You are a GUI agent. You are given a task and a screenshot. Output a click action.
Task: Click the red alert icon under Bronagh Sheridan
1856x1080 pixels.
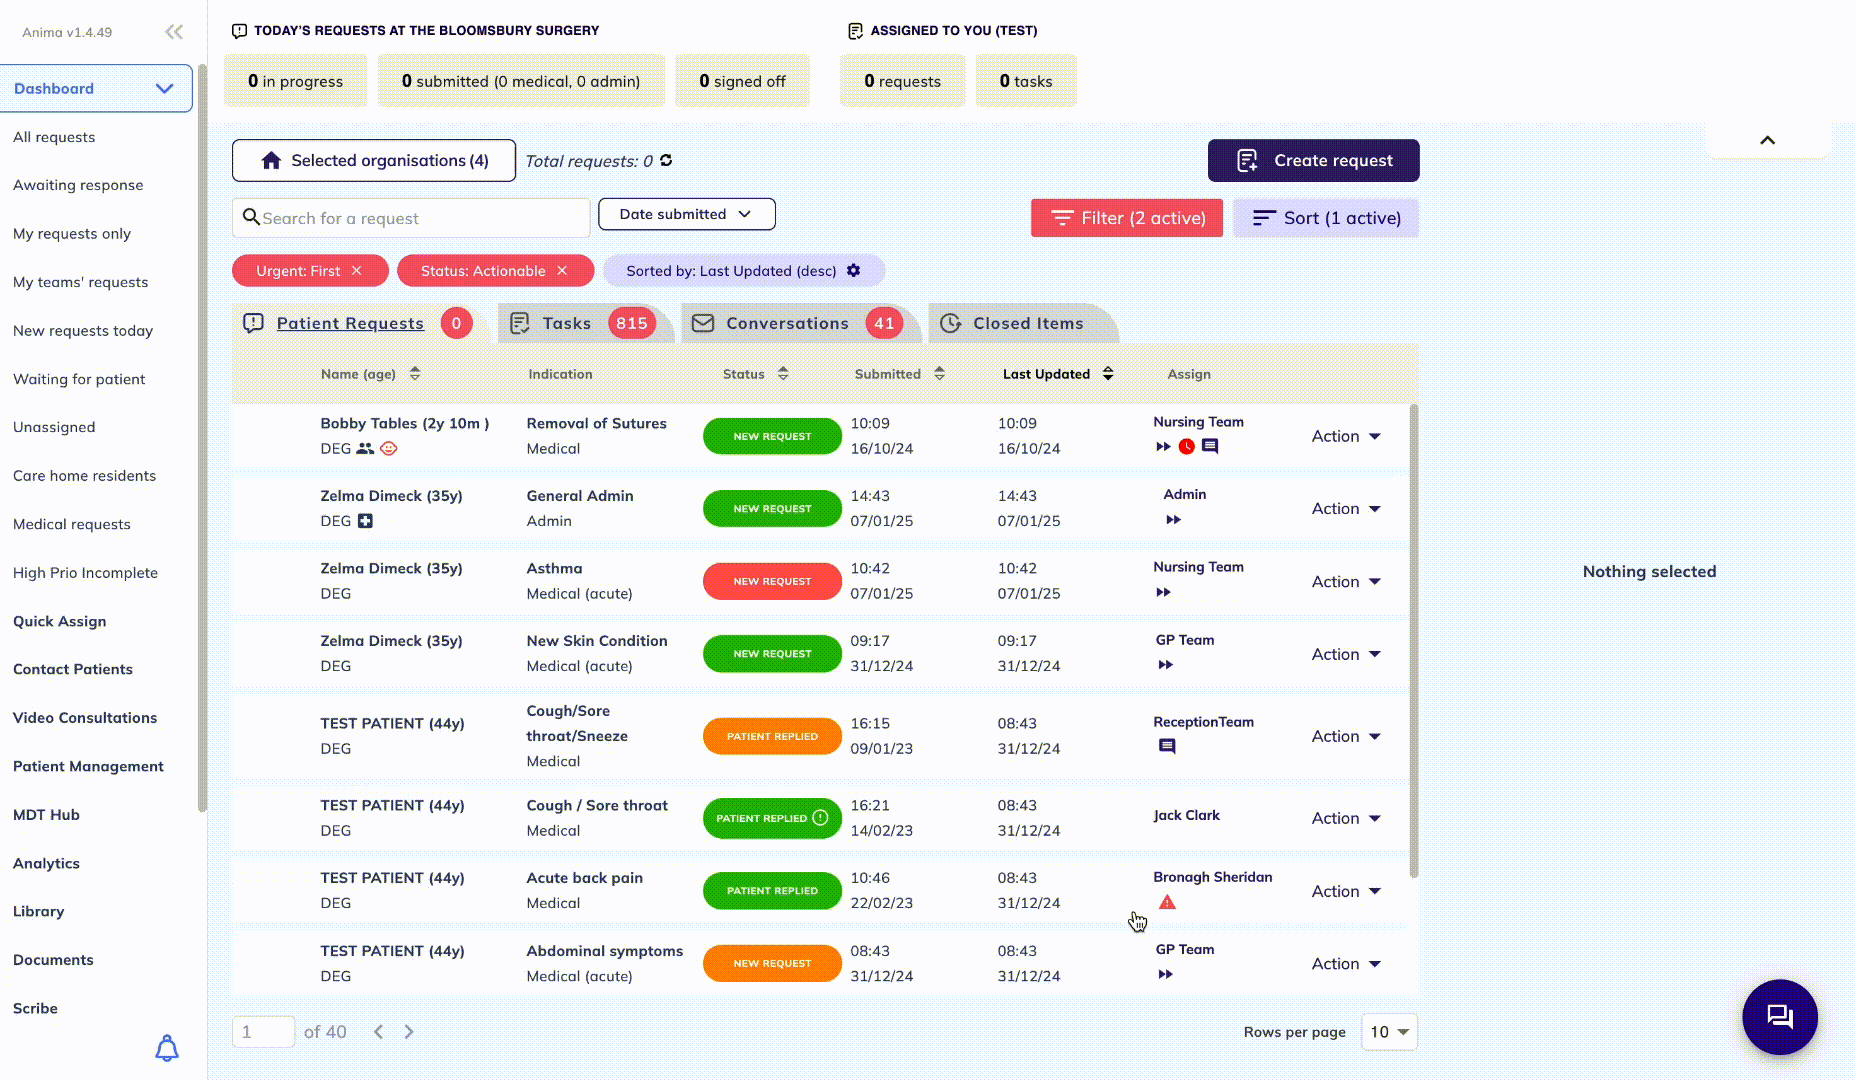(1167, 902)
